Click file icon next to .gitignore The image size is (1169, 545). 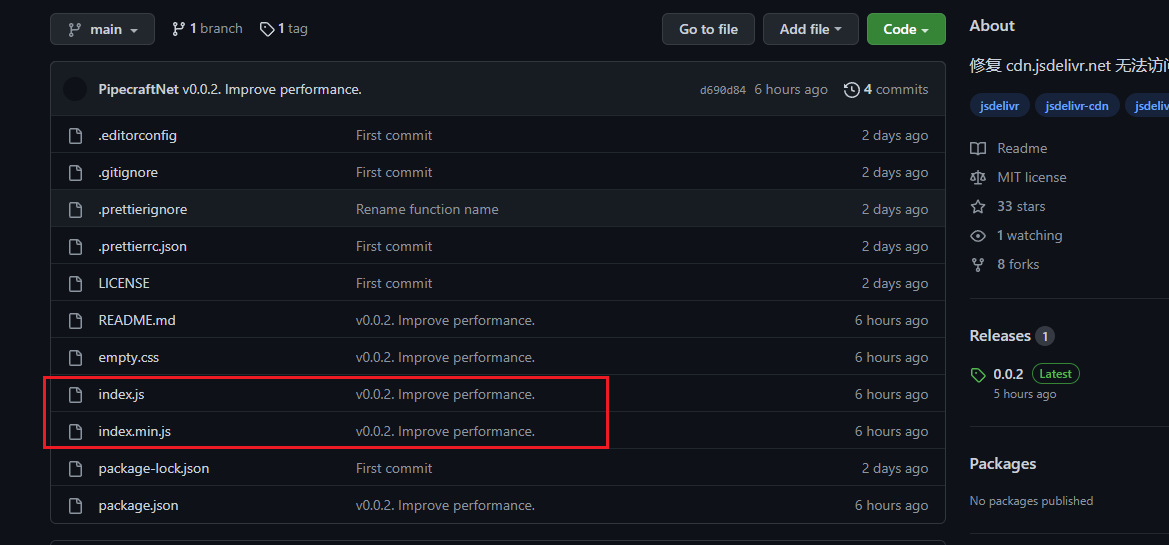click(75, 172)
